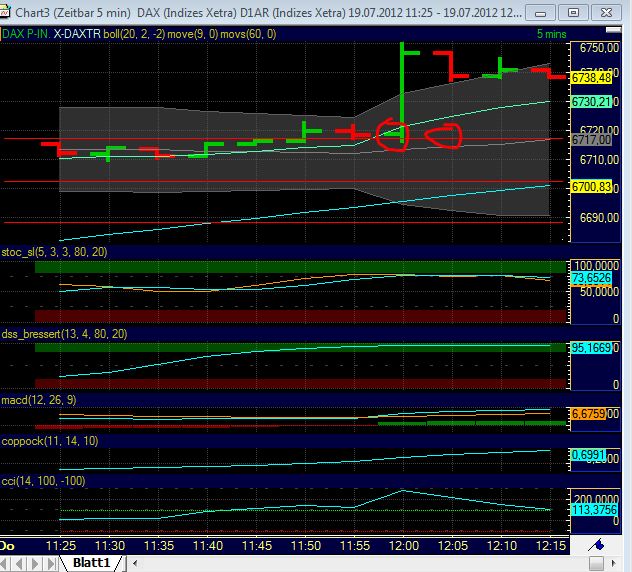This screenshot has height=572, width=632.
Task: Click the Chart3 window icon in title bar
Action: click(x=4, y=12)
